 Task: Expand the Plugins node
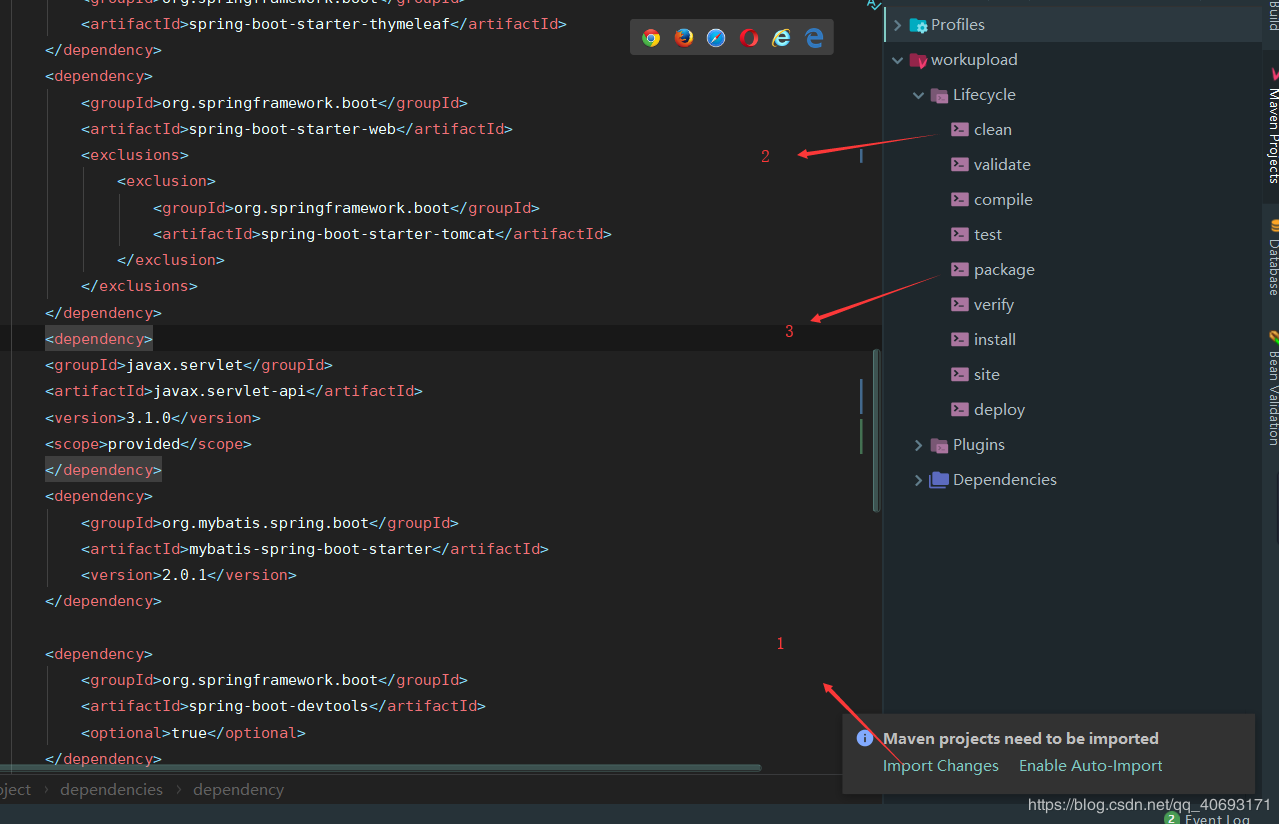918,445
